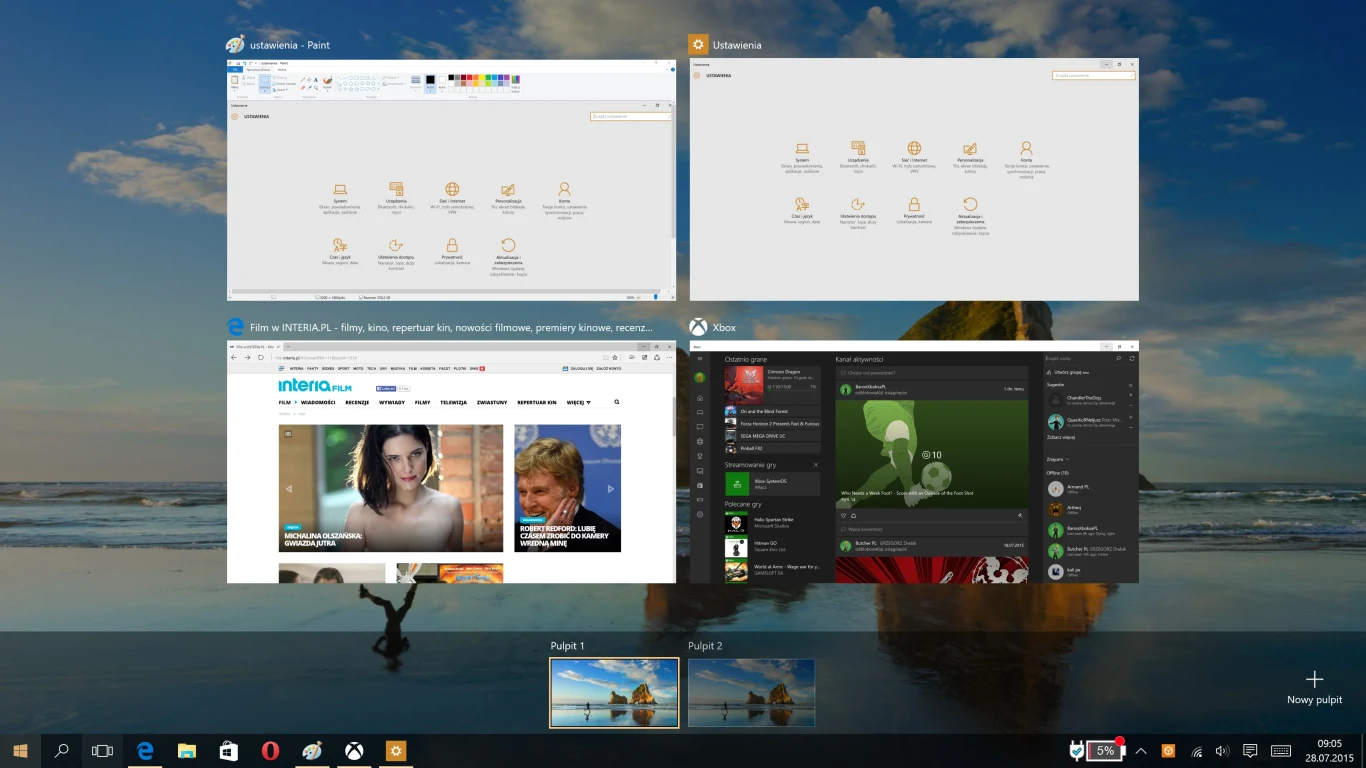Switch to the Pulpit 2 desktop
Screen dimensions: 1366x768
tap(751, 692)
